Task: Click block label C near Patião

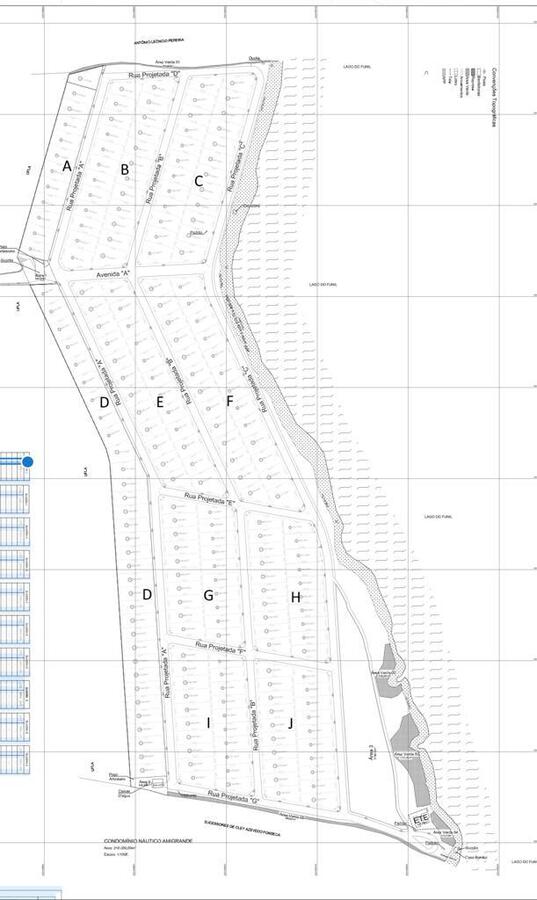Action: pos(199,181)
